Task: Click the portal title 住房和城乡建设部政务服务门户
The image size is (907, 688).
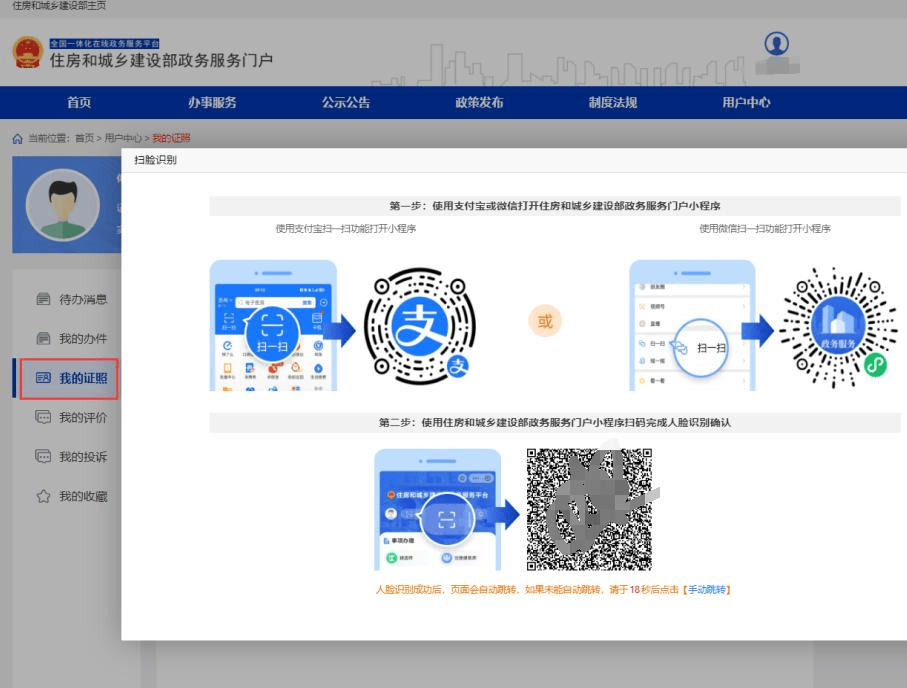Action: coord(161,60)
